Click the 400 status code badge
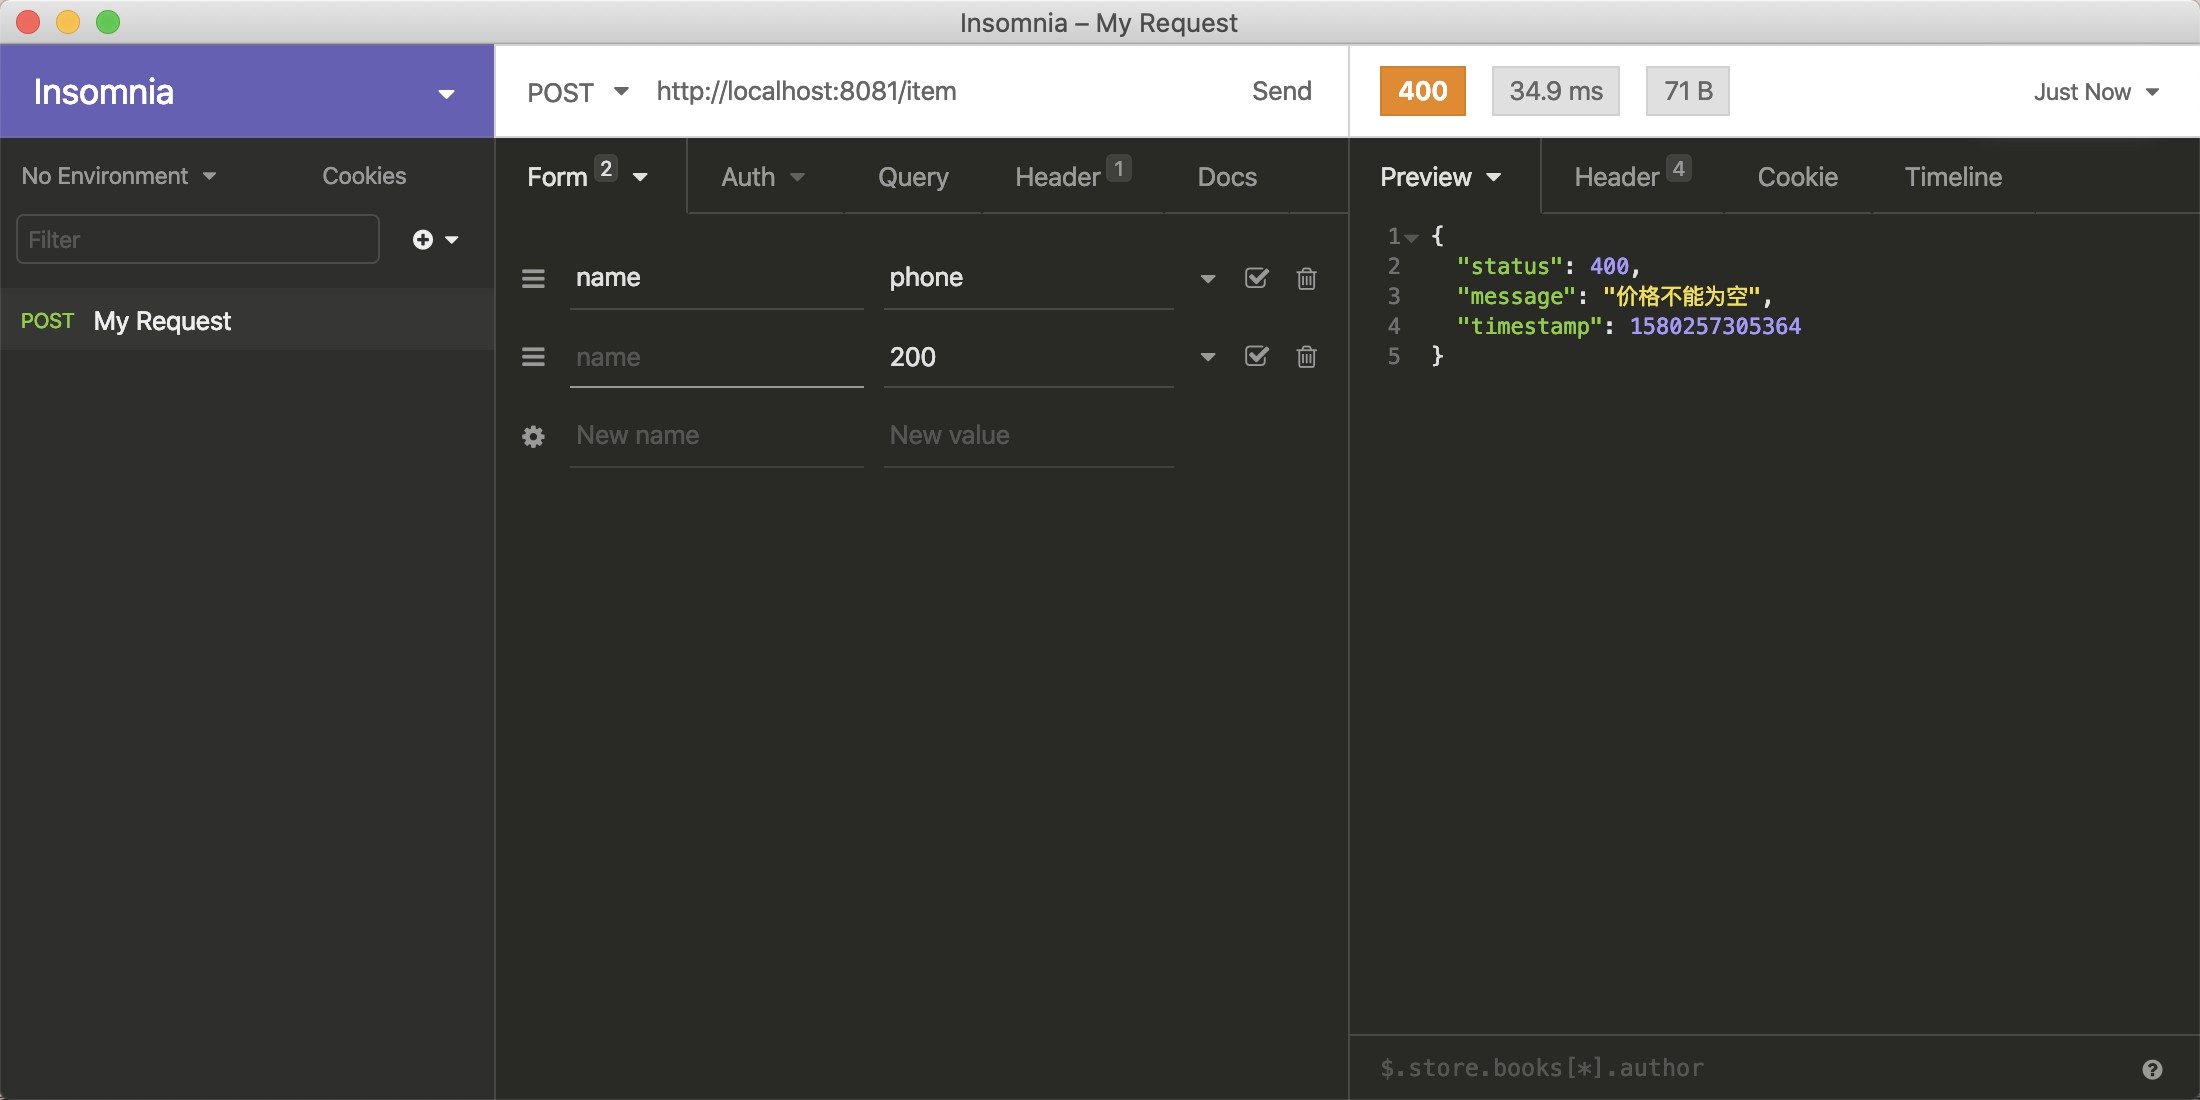2200x1100 pixels. click(x=1422, y=91)
